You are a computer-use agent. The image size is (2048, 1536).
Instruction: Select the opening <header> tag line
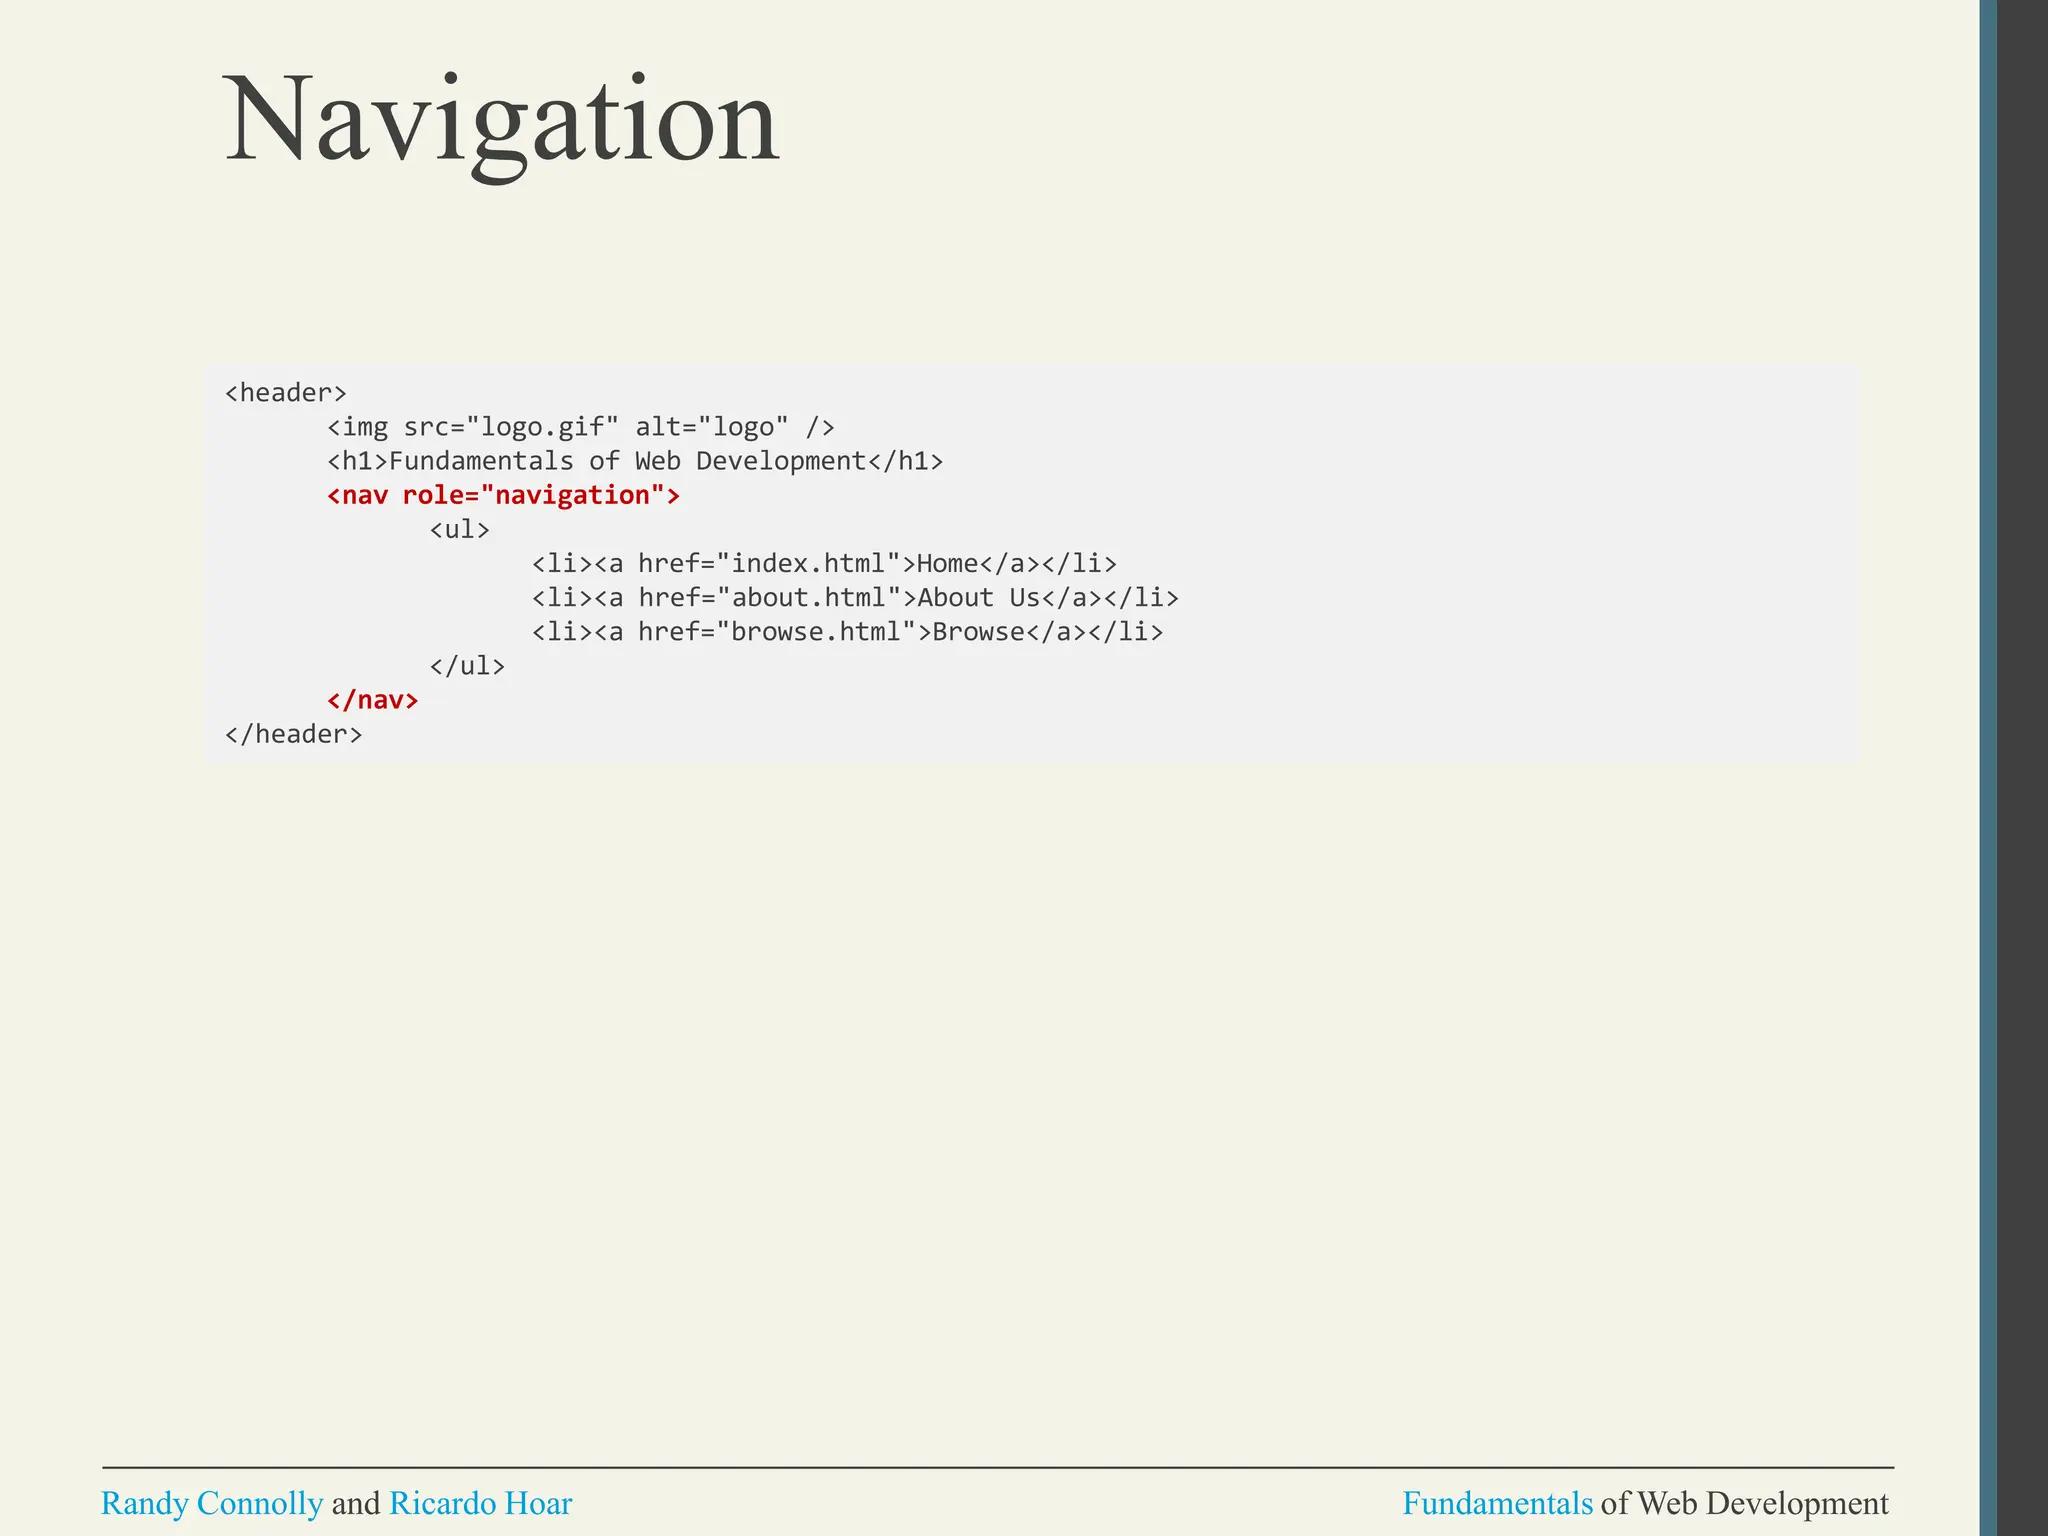coord(286,393)
